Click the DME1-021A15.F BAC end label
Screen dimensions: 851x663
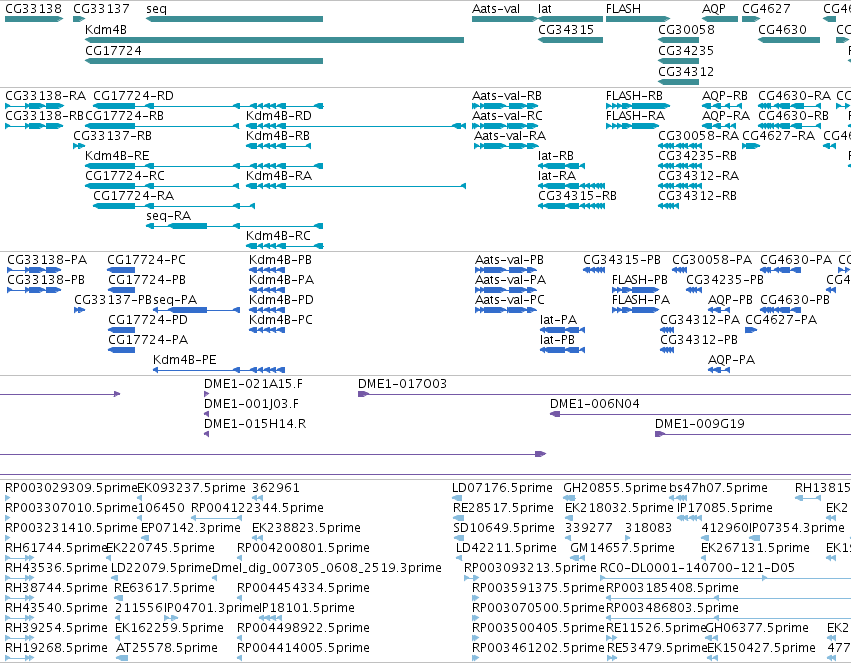pyautogui.click(x=253, y=384)
